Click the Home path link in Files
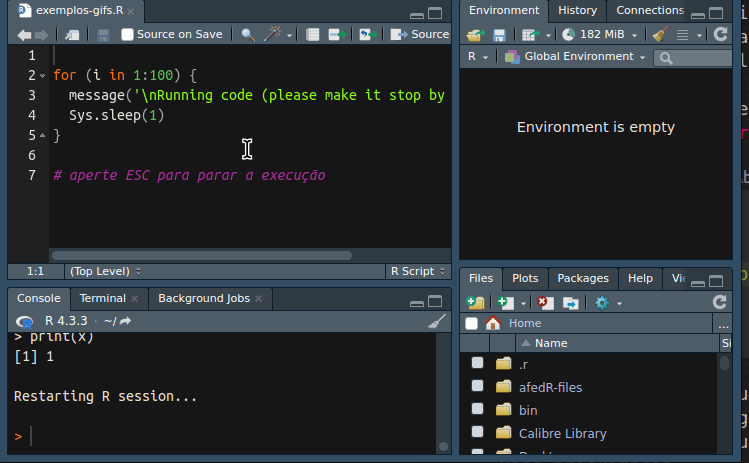The image size is (749, 463). click(524, 323)
